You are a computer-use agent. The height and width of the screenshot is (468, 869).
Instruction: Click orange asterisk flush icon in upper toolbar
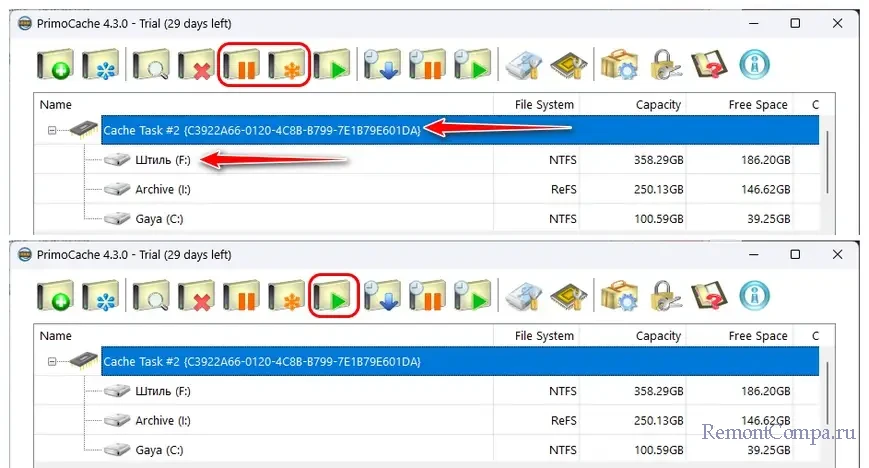(x=286, y=66)
